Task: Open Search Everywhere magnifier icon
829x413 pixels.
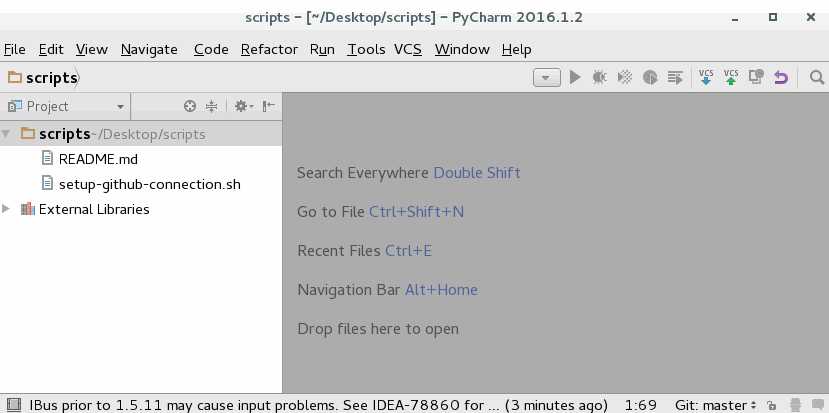Action: point(817,78)
